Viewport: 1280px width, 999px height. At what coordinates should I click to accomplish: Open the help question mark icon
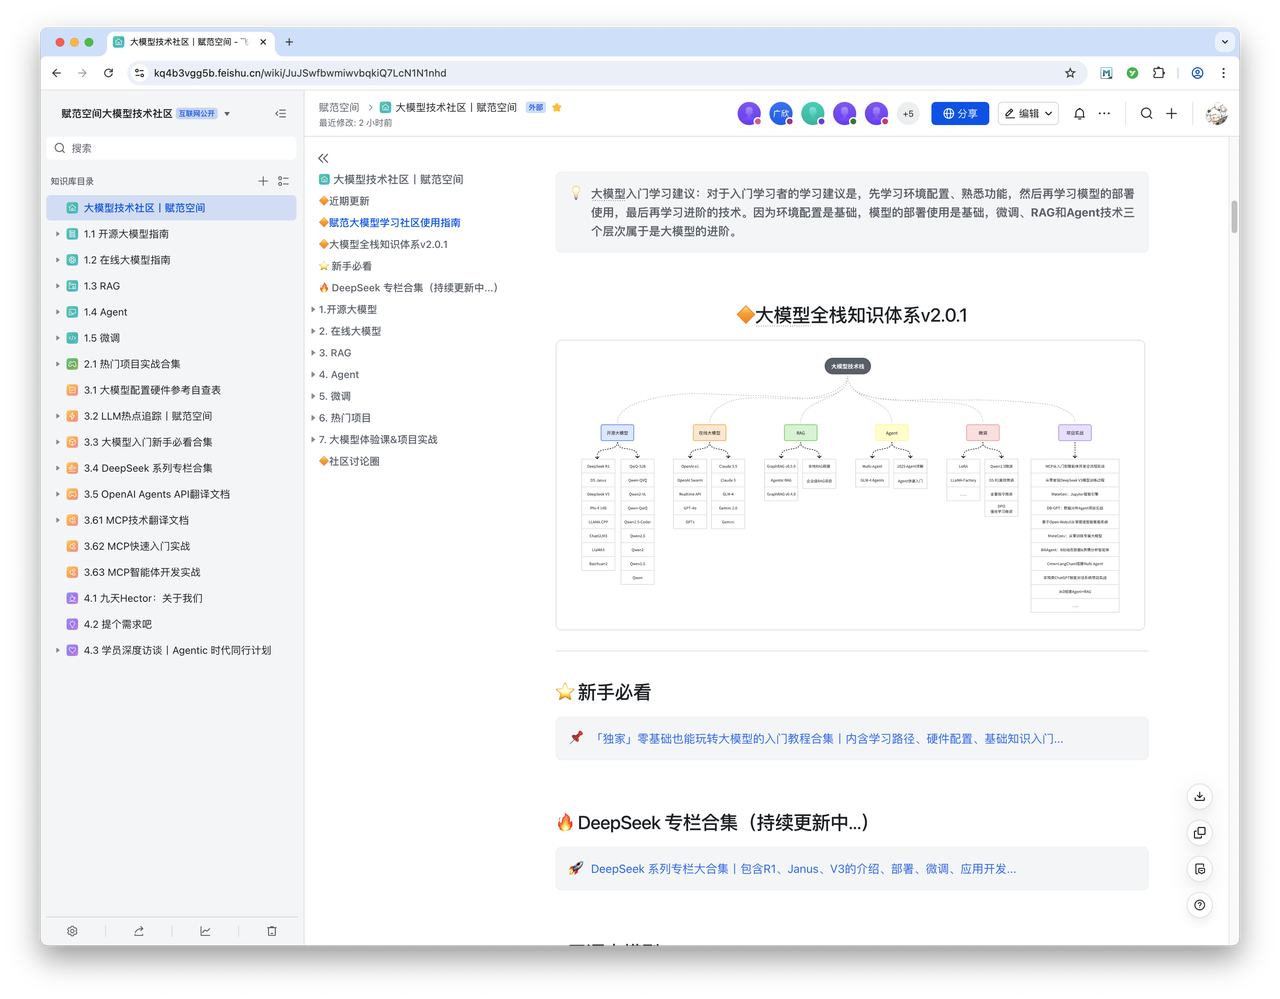[1199, 905]
